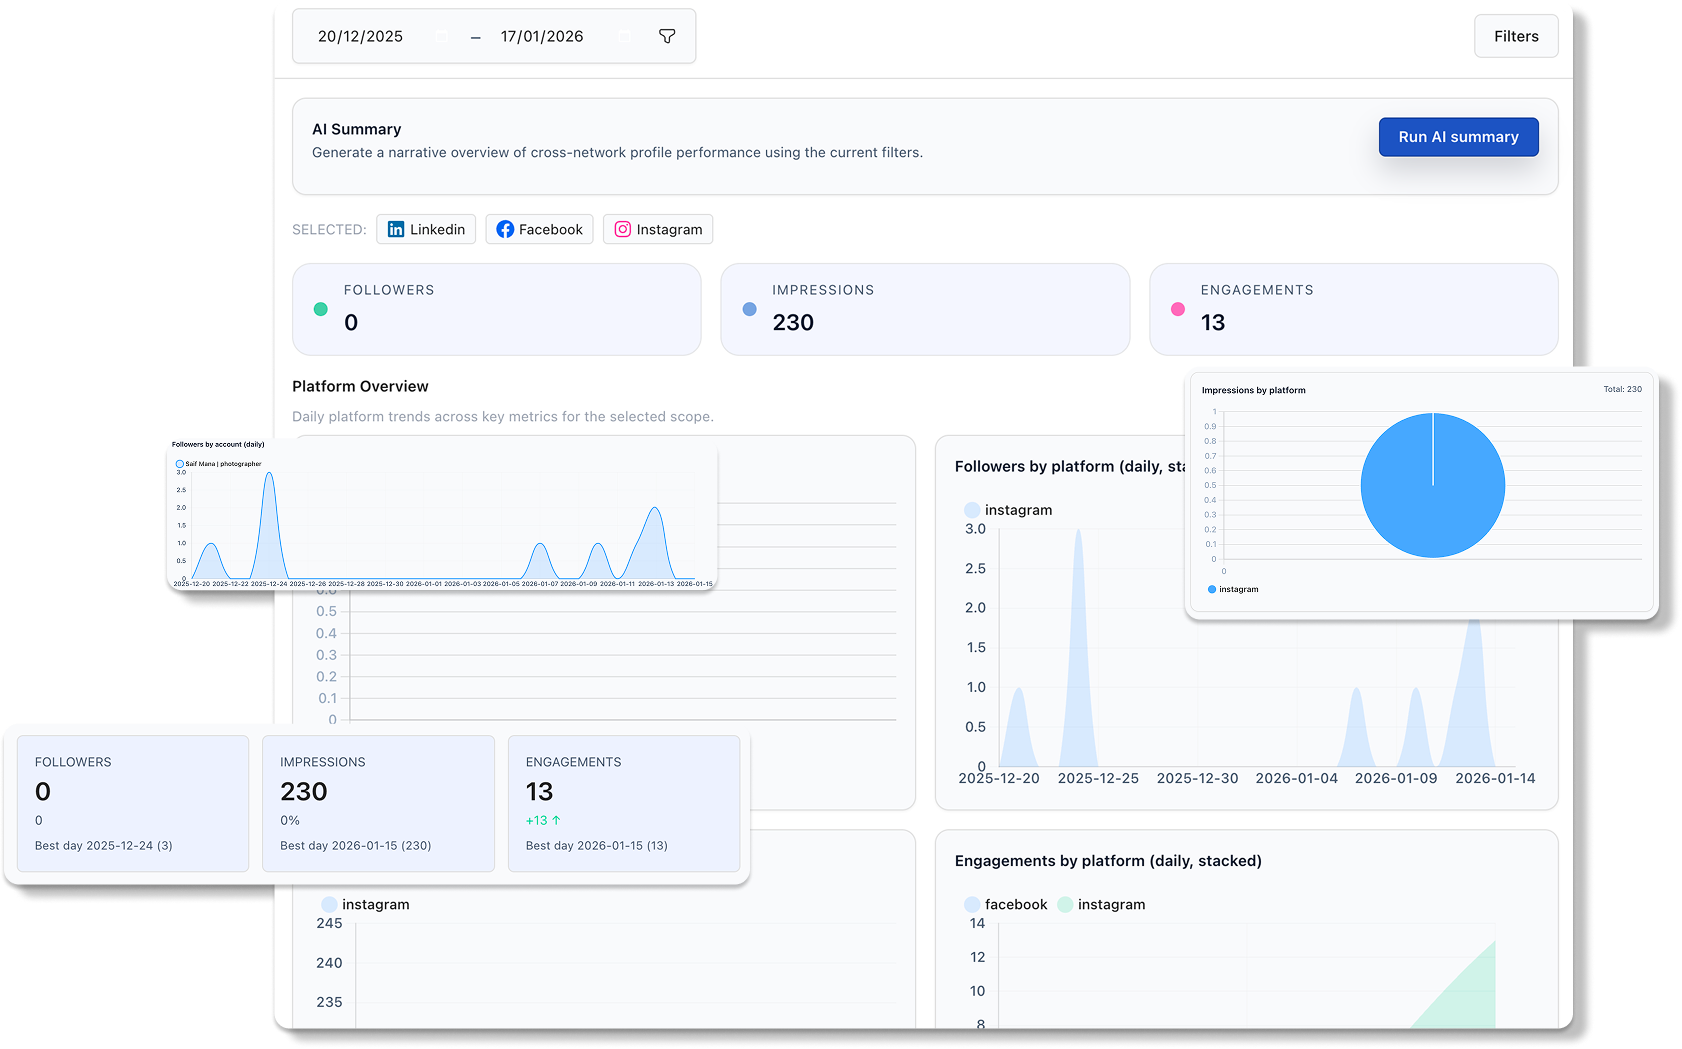The image size is (1682, 1049).
Task: Select the Linkedin platform chip
Action: coord(426,229)
